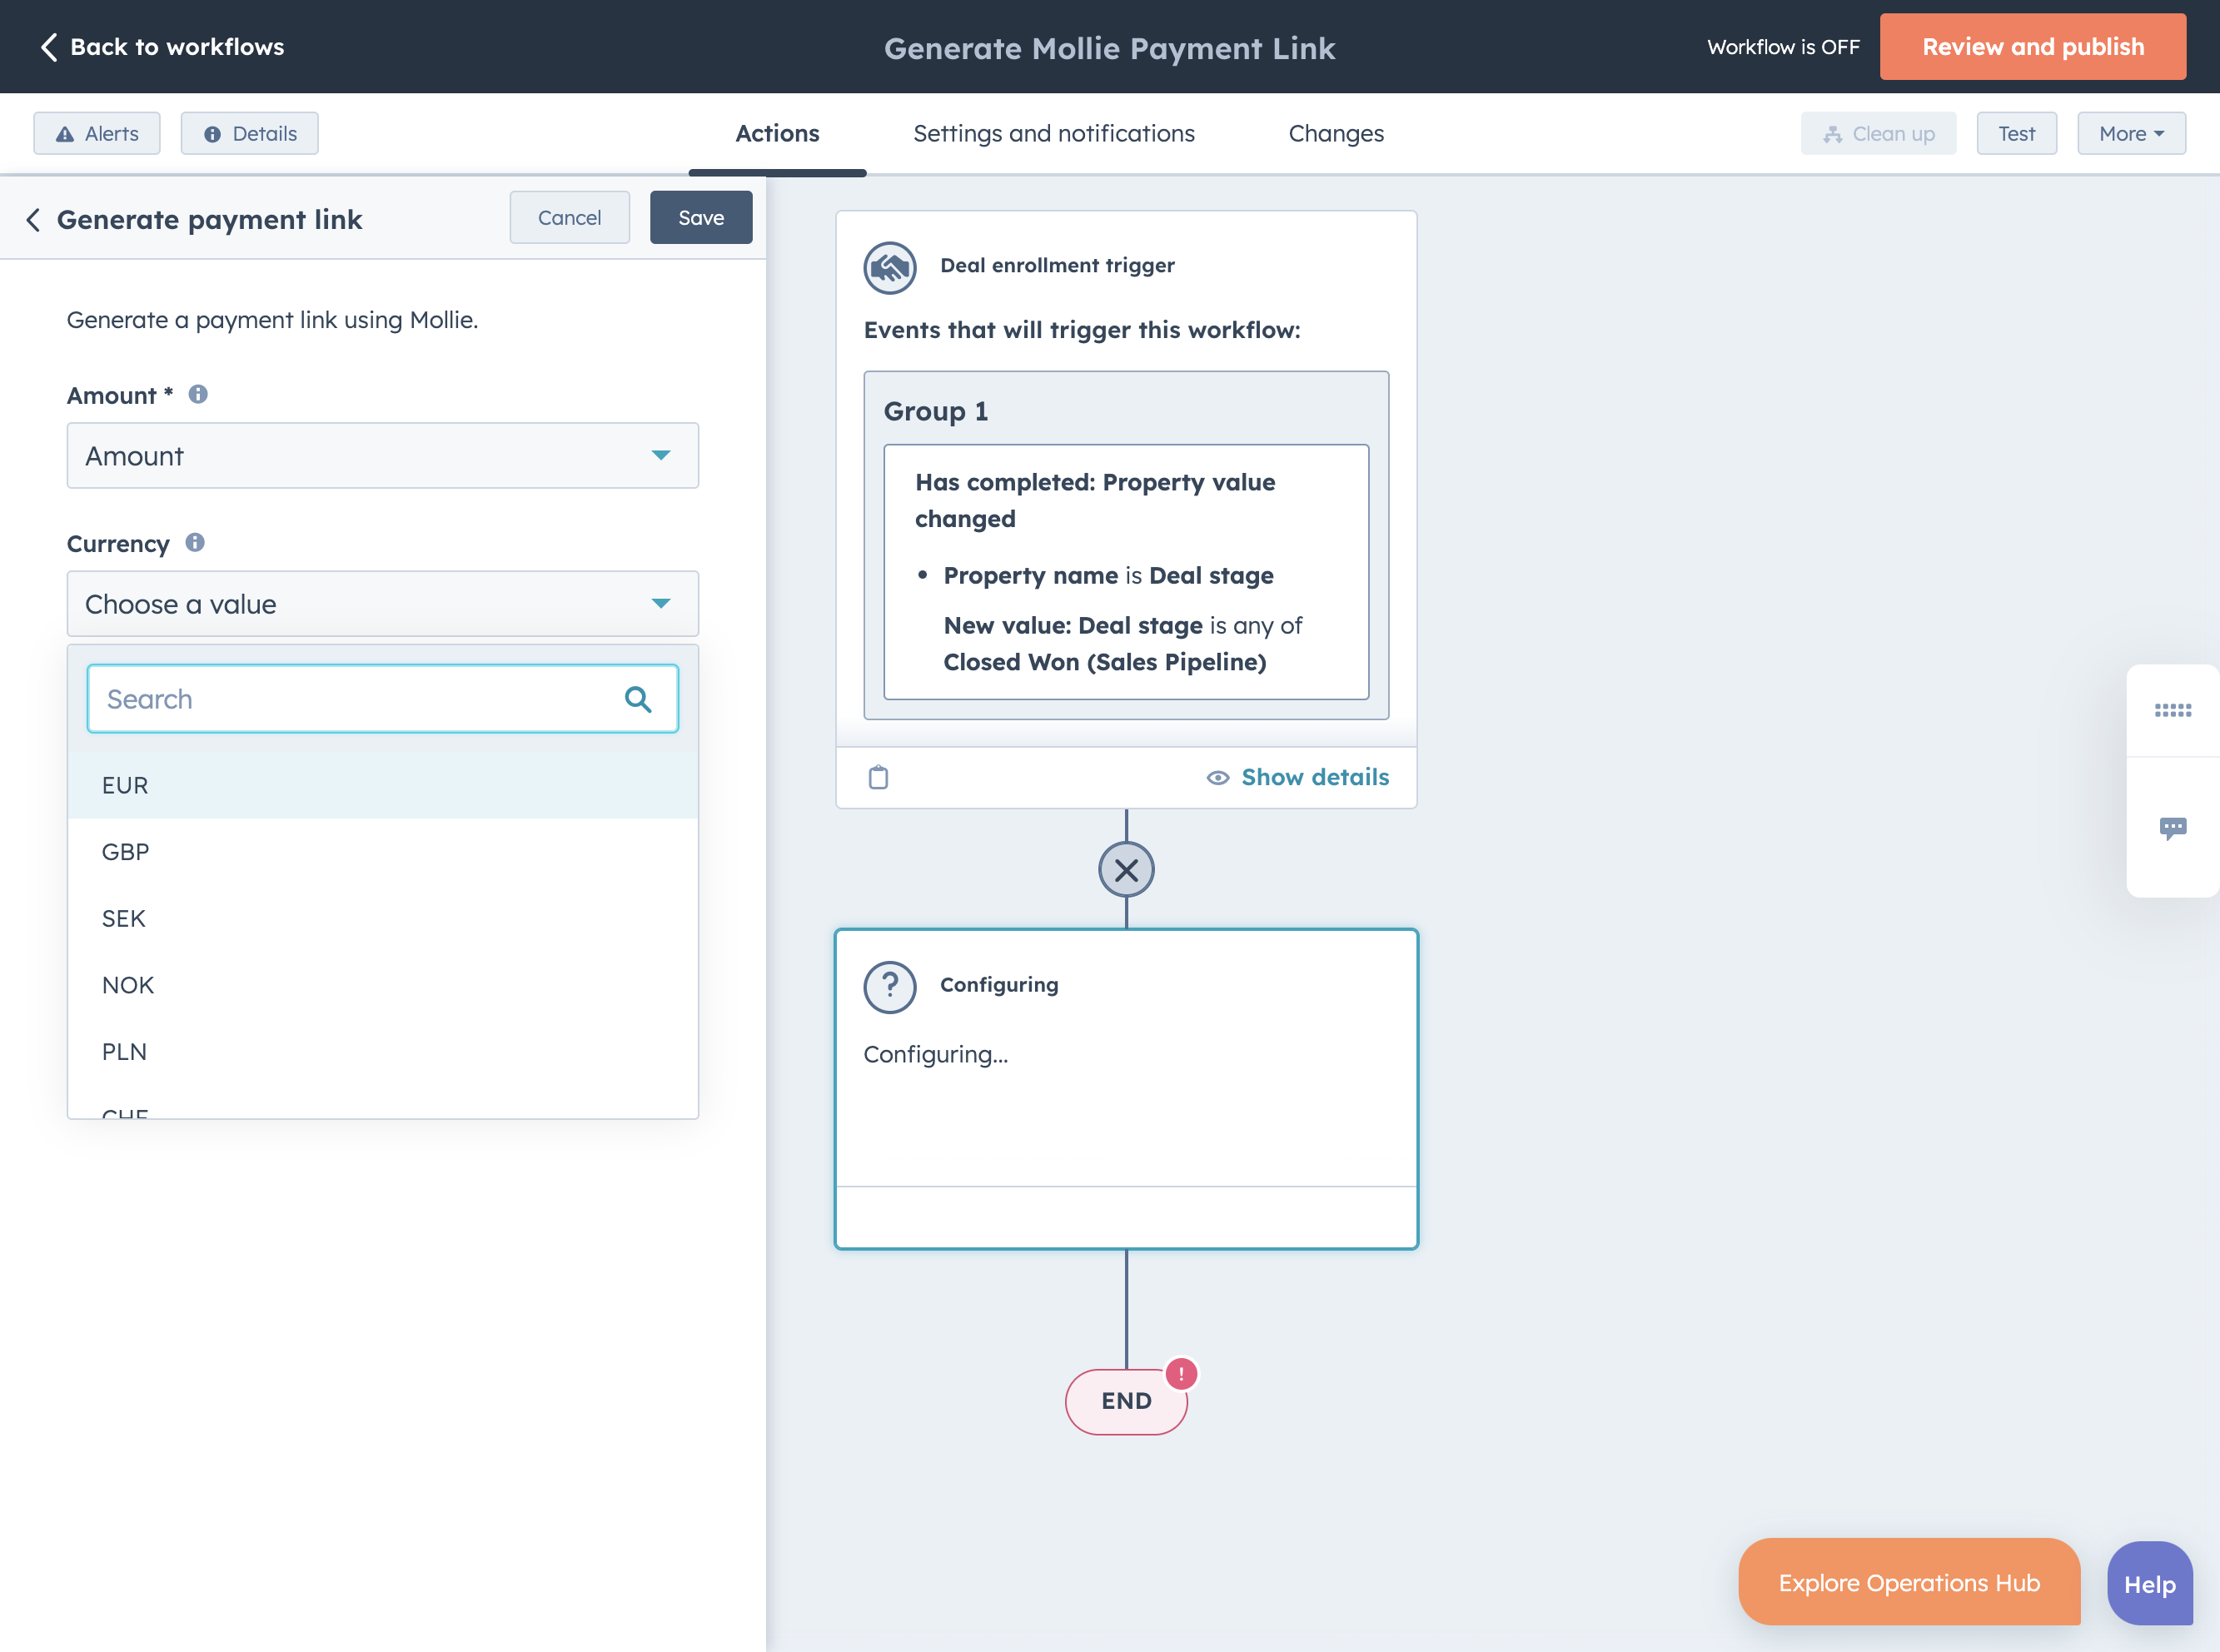The height and width of the screenshot is (1652, 2220).
Task: Click the question mark Configuring icon
Action: [889, 987]
